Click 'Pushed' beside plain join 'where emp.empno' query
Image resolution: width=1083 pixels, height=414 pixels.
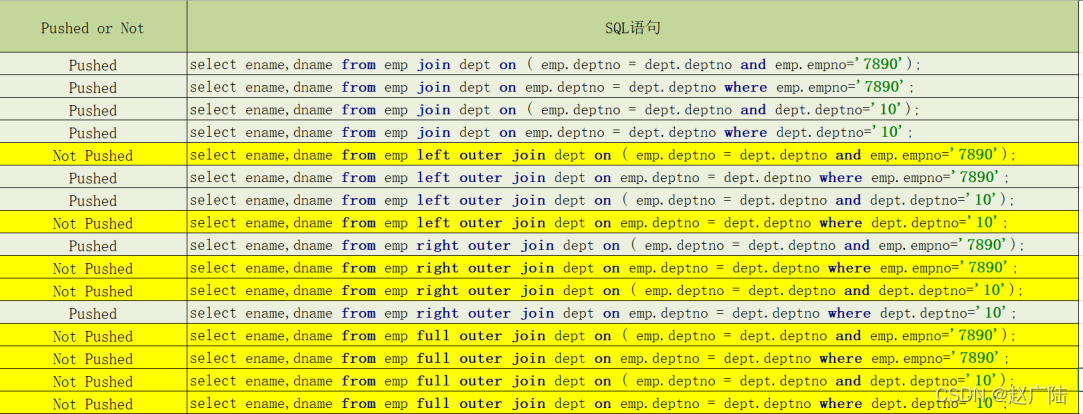pyautogui.click(x=93, y=88)
